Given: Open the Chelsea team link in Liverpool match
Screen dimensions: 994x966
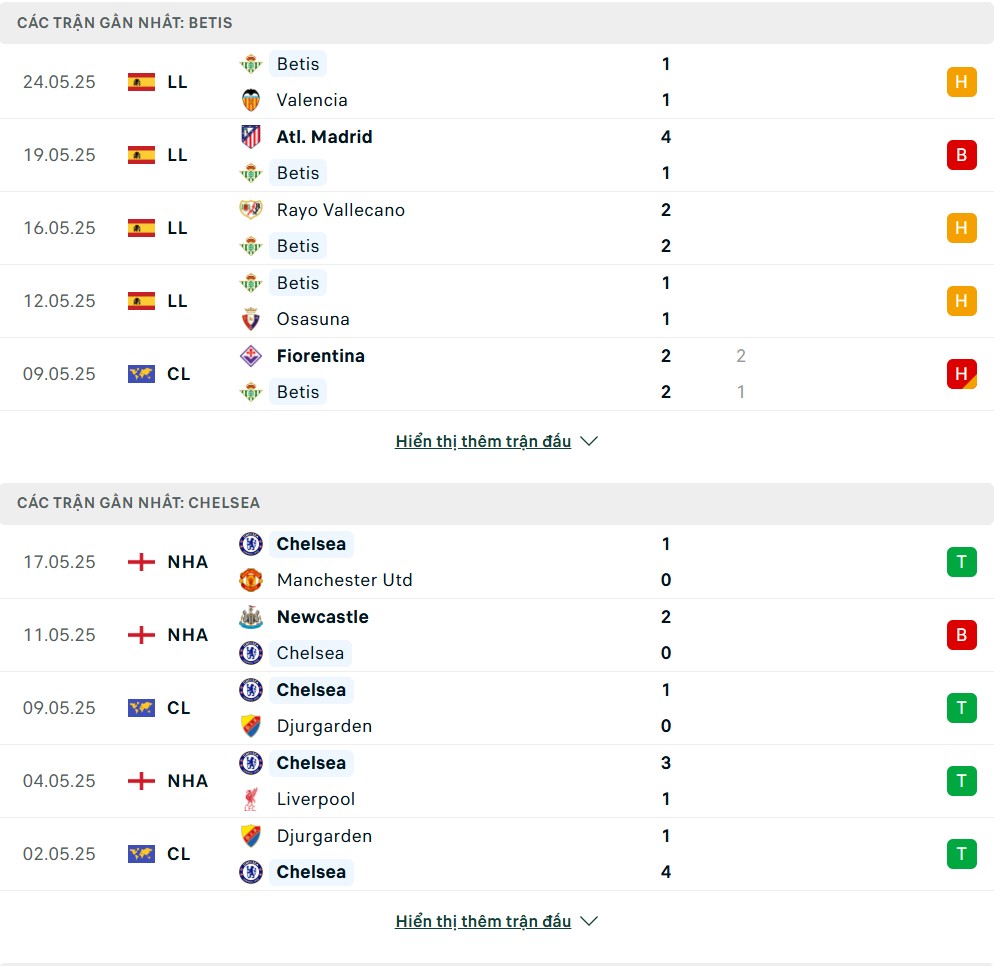Looking at the screenshot, I should click(x=311, y=763).
